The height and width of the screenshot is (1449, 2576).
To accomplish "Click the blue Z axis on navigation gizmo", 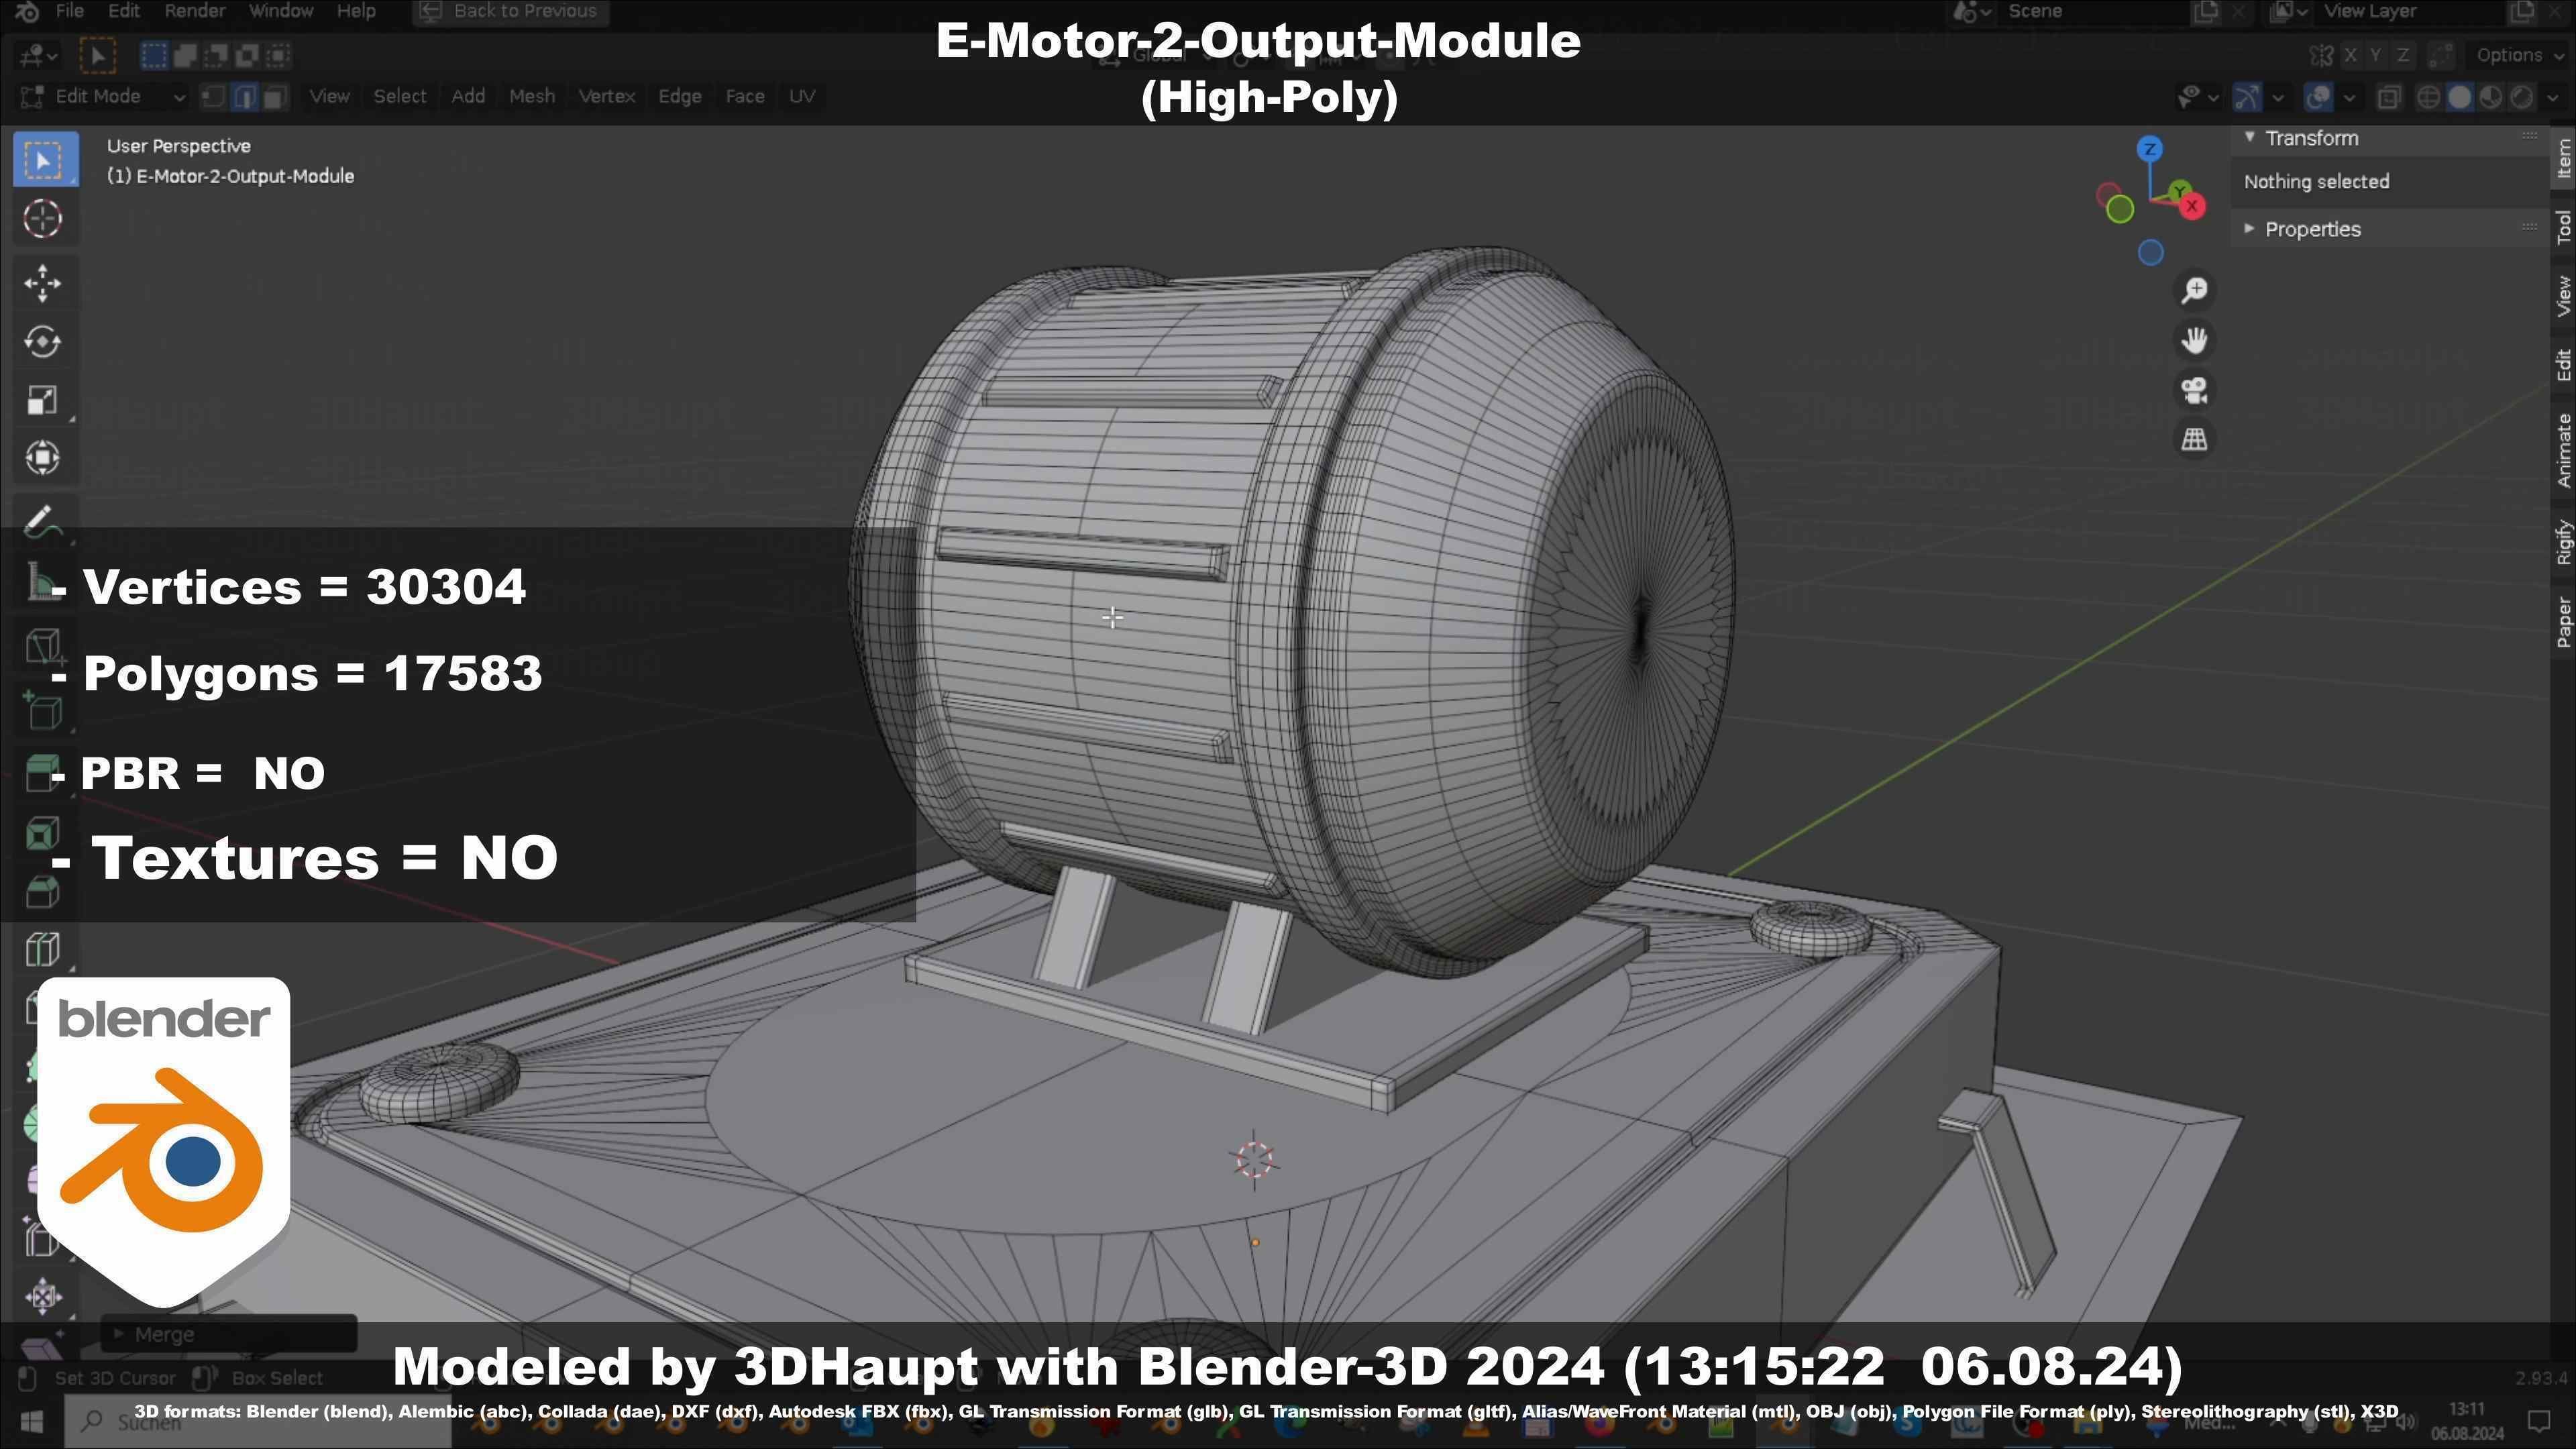I will pos(2150,150).
